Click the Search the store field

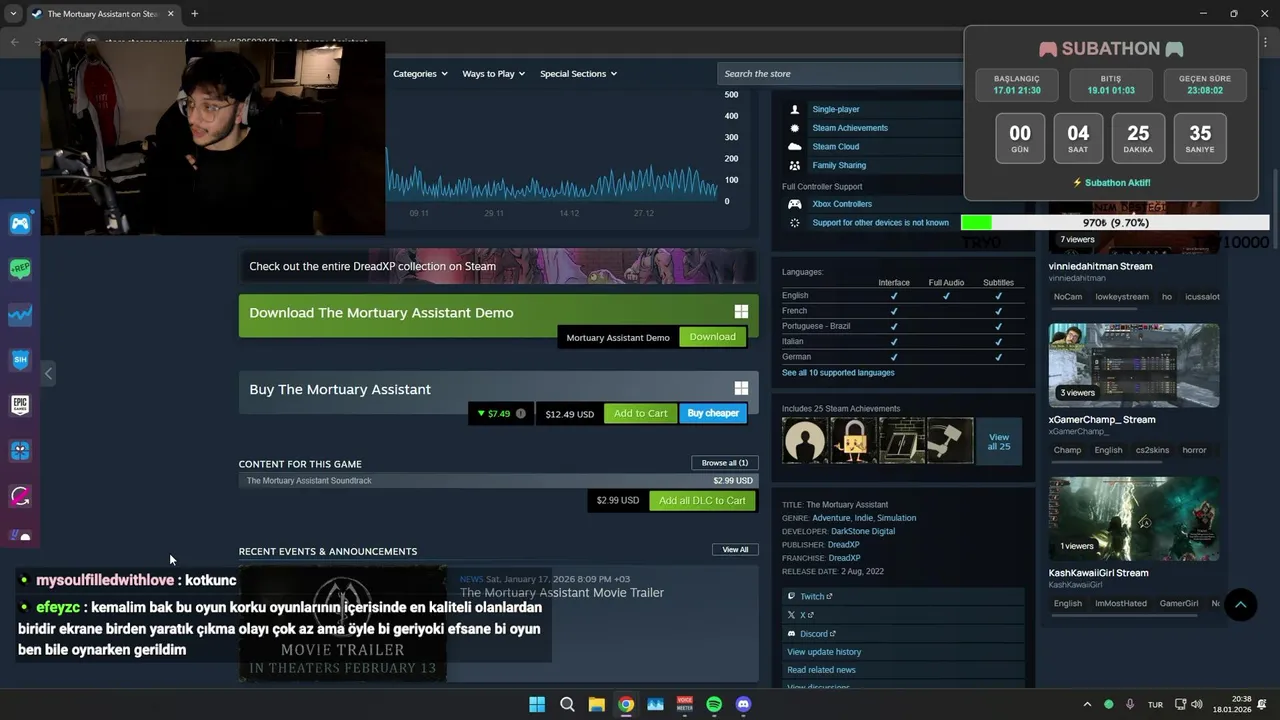click(x=840, y=74)
